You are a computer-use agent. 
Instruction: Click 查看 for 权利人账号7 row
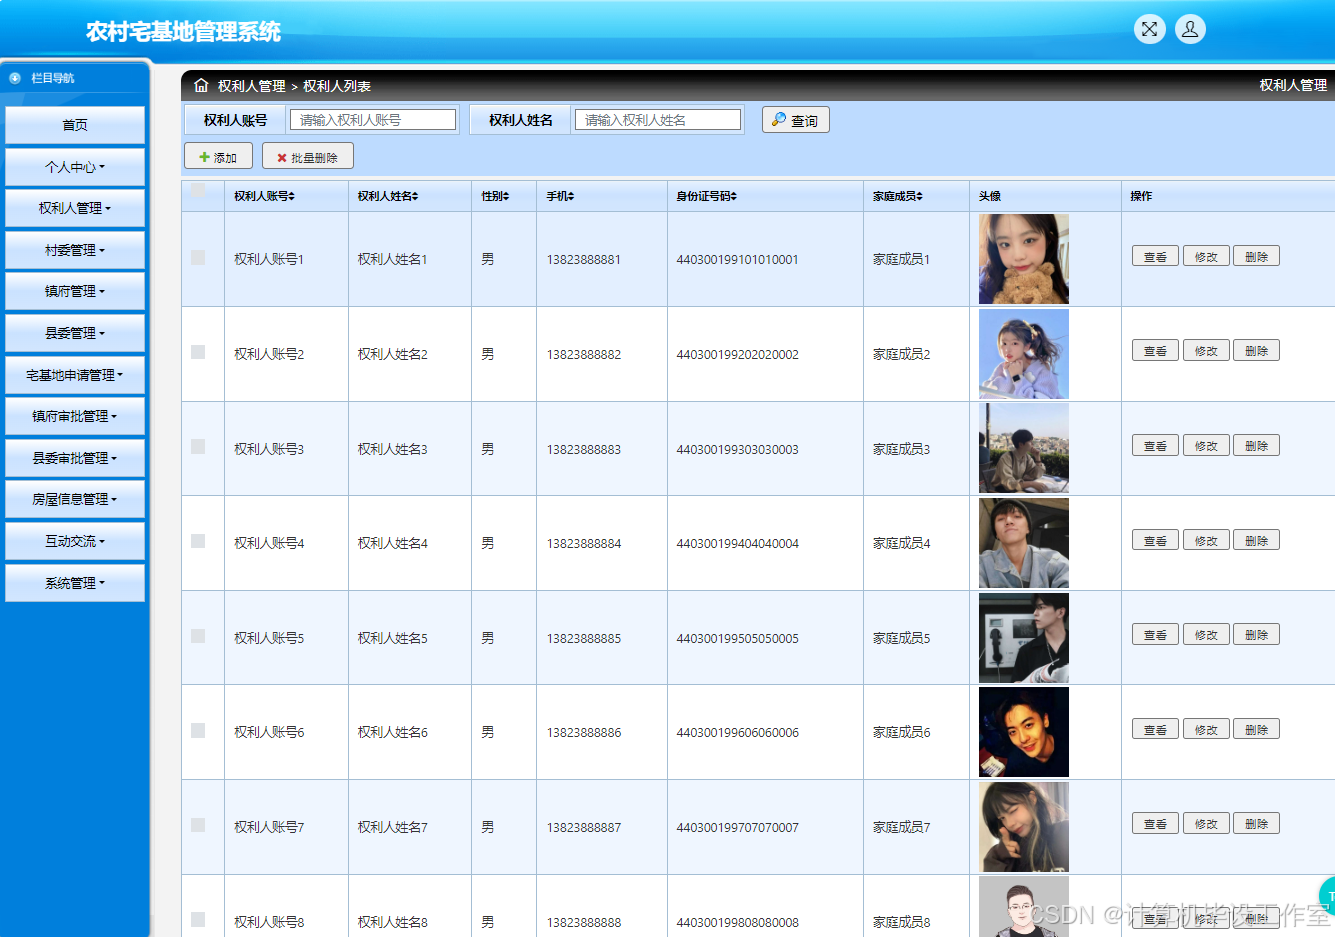pyautogui.click(x=1155, y=824)
